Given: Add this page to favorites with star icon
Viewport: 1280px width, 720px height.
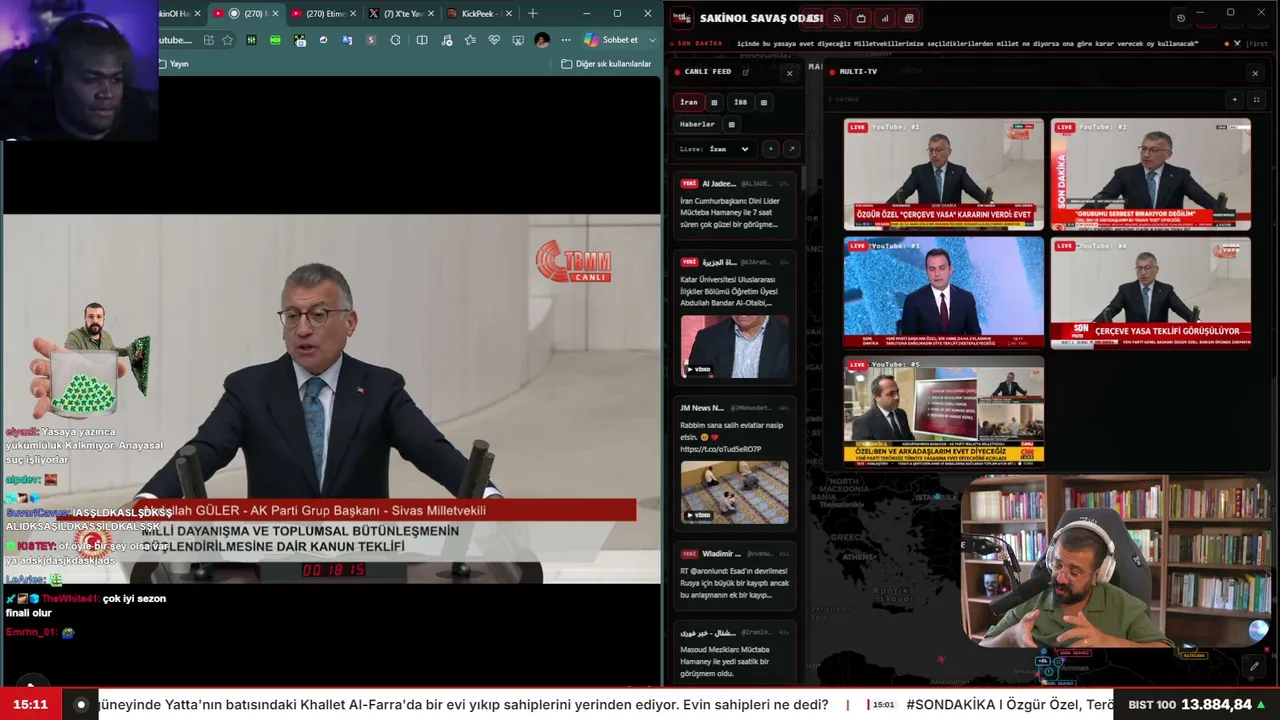Looking at the screenshot, I should 228,40.
